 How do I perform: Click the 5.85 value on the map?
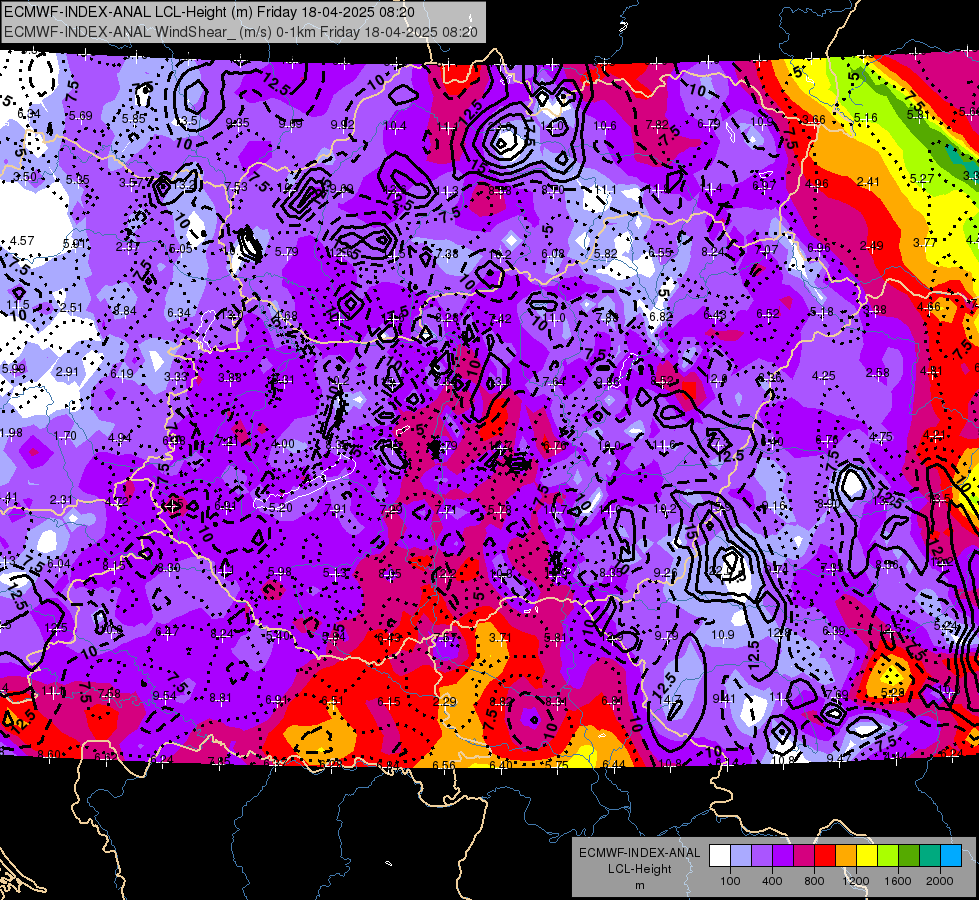click(x=134, y=119)
